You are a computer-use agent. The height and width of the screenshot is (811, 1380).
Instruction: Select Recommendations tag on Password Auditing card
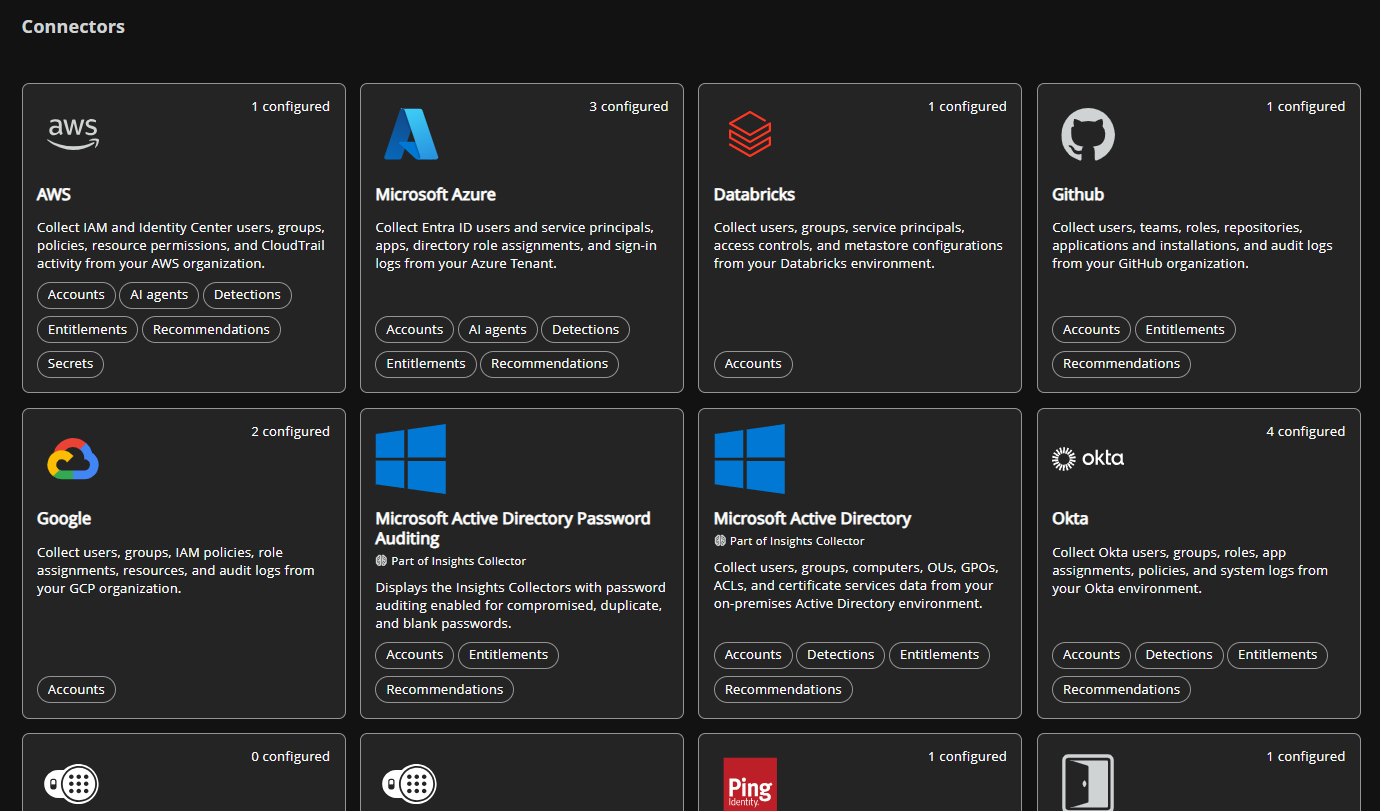coord(444,689)
